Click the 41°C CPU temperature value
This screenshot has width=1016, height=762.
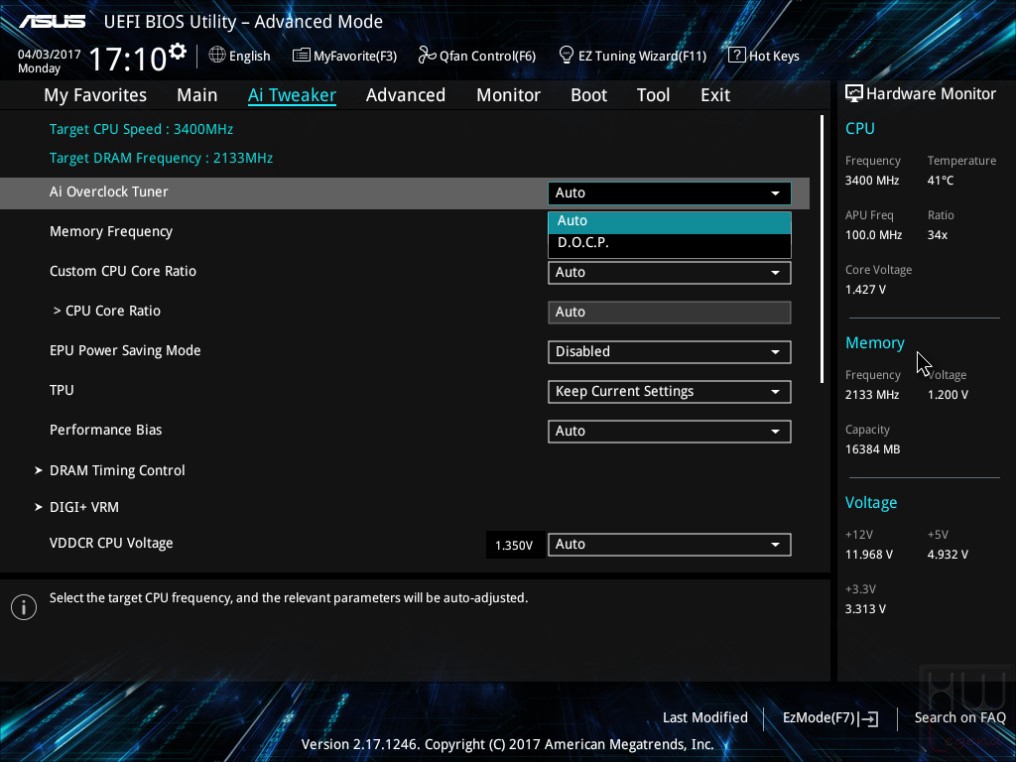[940, 181]
